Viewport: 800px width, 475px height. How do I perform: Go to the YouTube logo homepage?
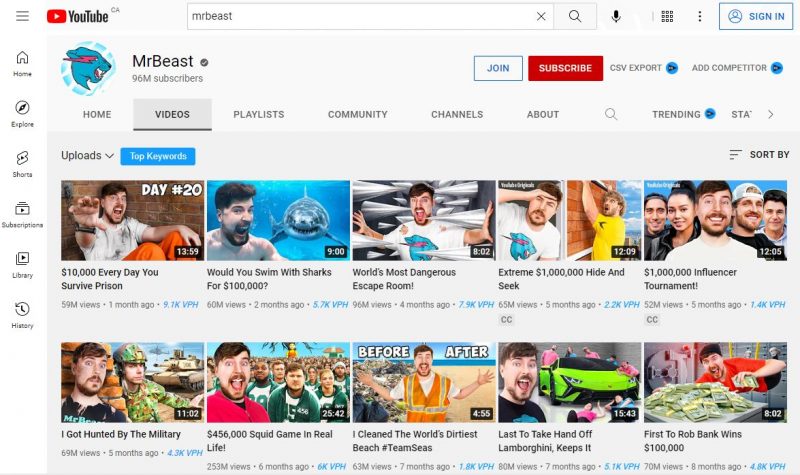(78, 16)
